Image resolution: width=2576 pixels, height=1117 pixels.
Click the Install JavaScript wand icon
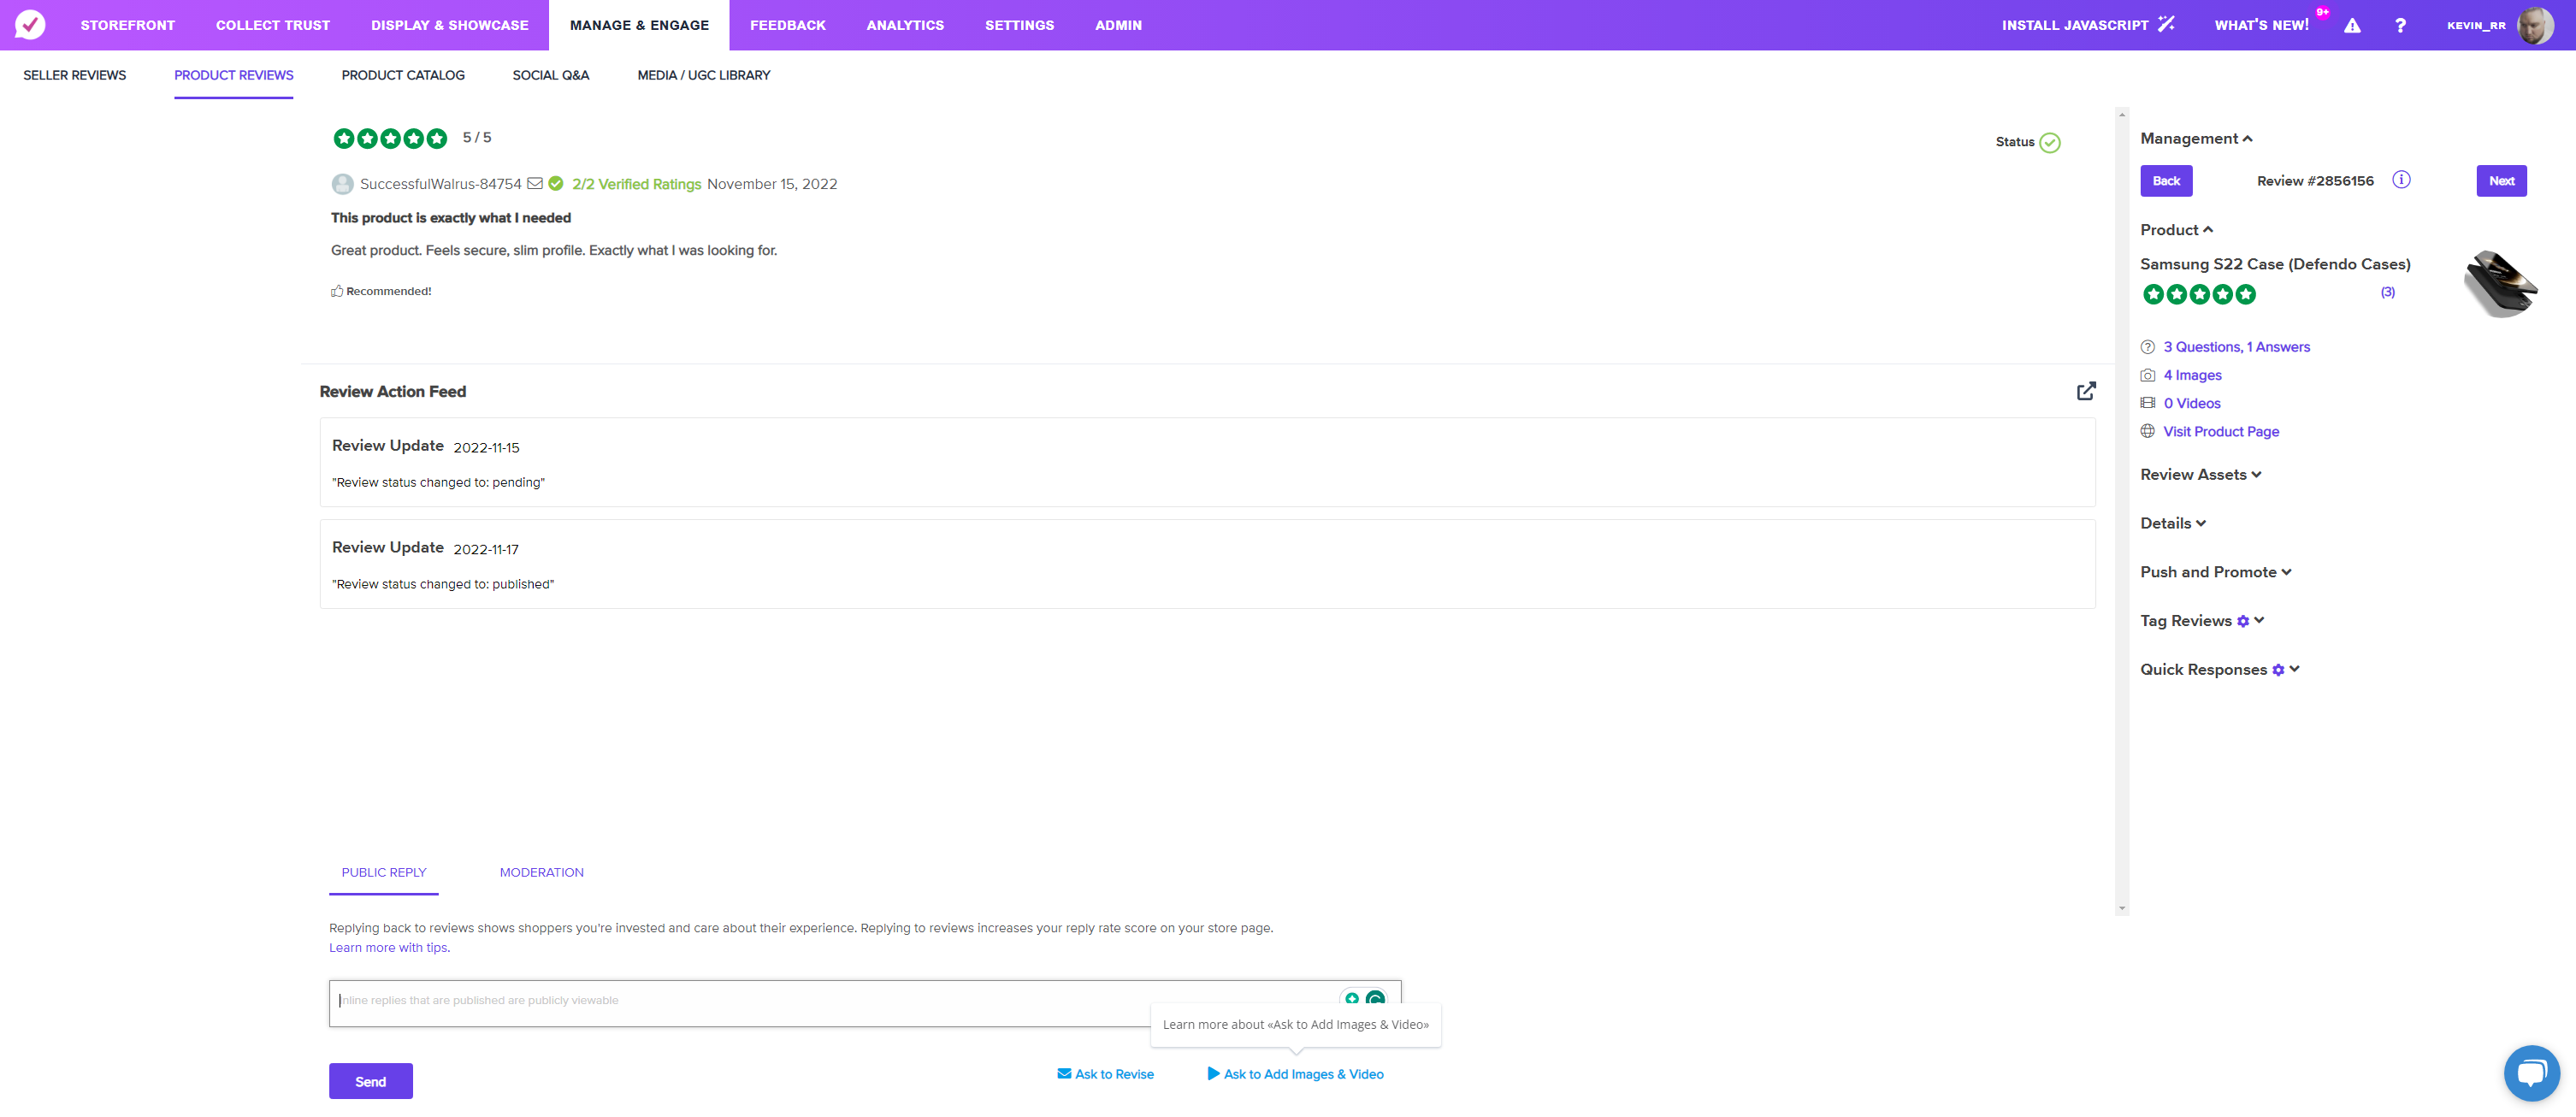(2166, 24)
